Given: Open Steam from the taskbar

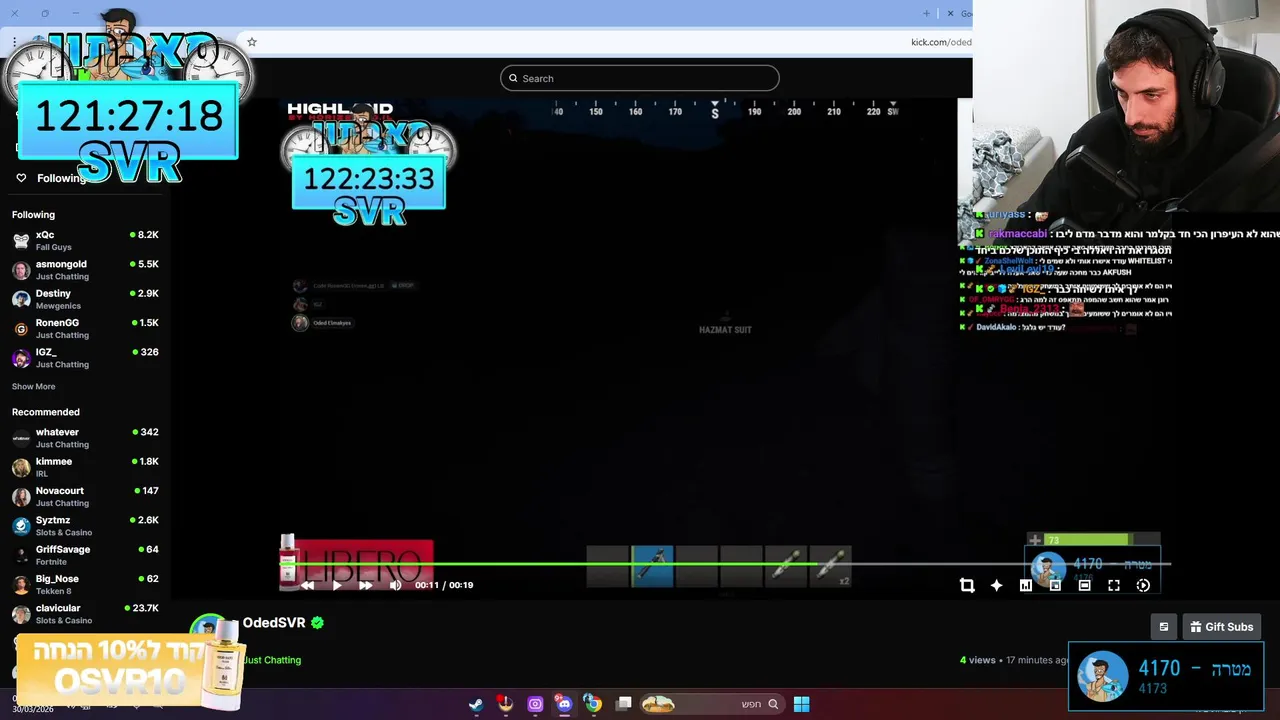Looking at the screenshot, I should 476,704.
